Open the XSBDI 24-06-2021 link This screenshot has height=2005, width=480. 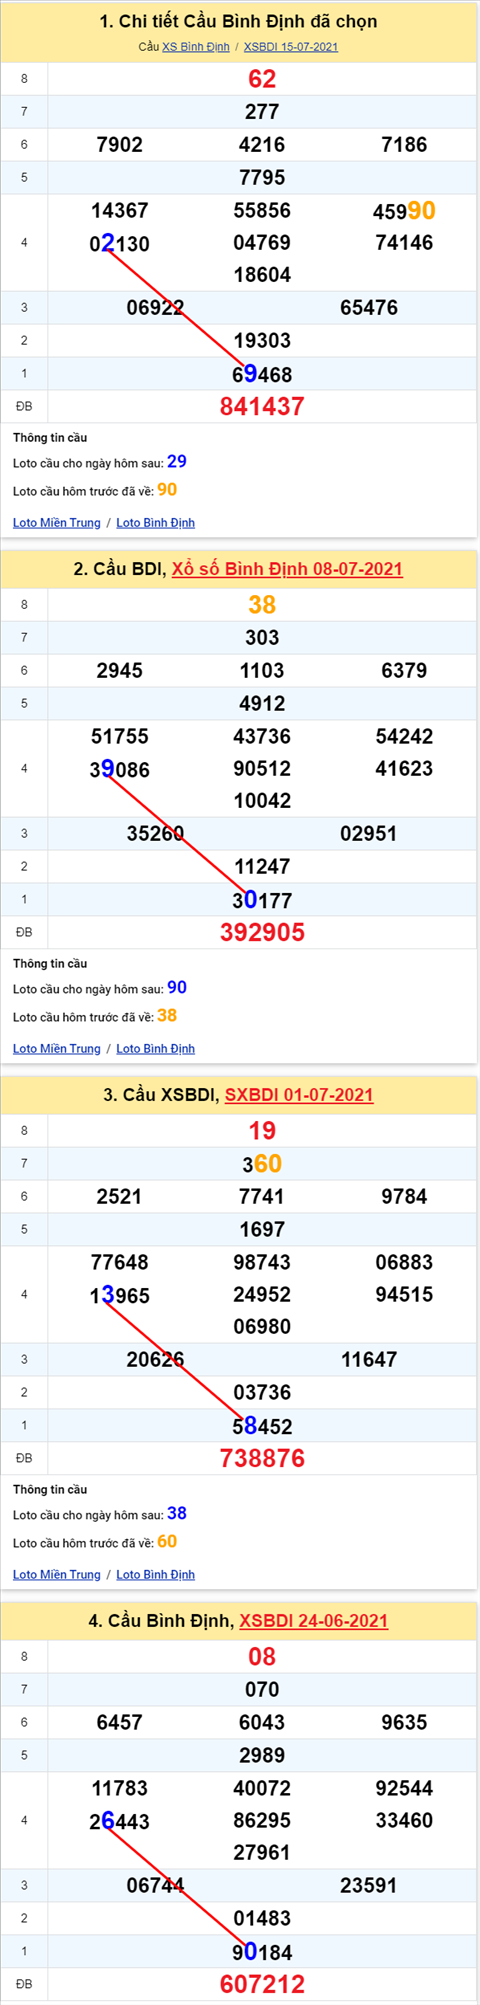[314, 1621]
